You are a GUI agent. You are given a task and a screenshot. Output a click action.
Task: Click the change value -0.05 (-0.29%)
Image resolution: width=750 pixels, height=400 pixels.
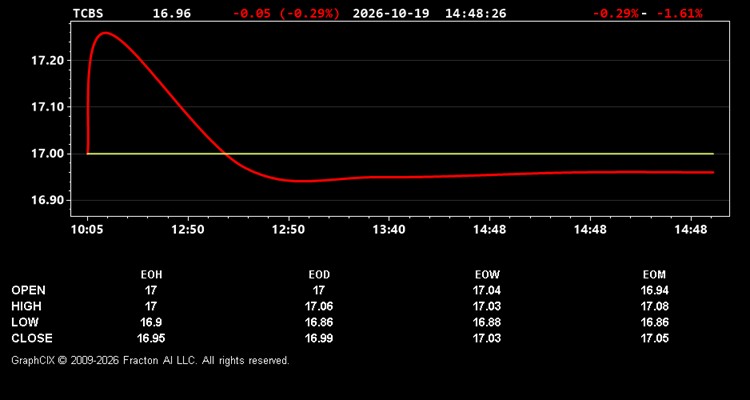(287, 13)
